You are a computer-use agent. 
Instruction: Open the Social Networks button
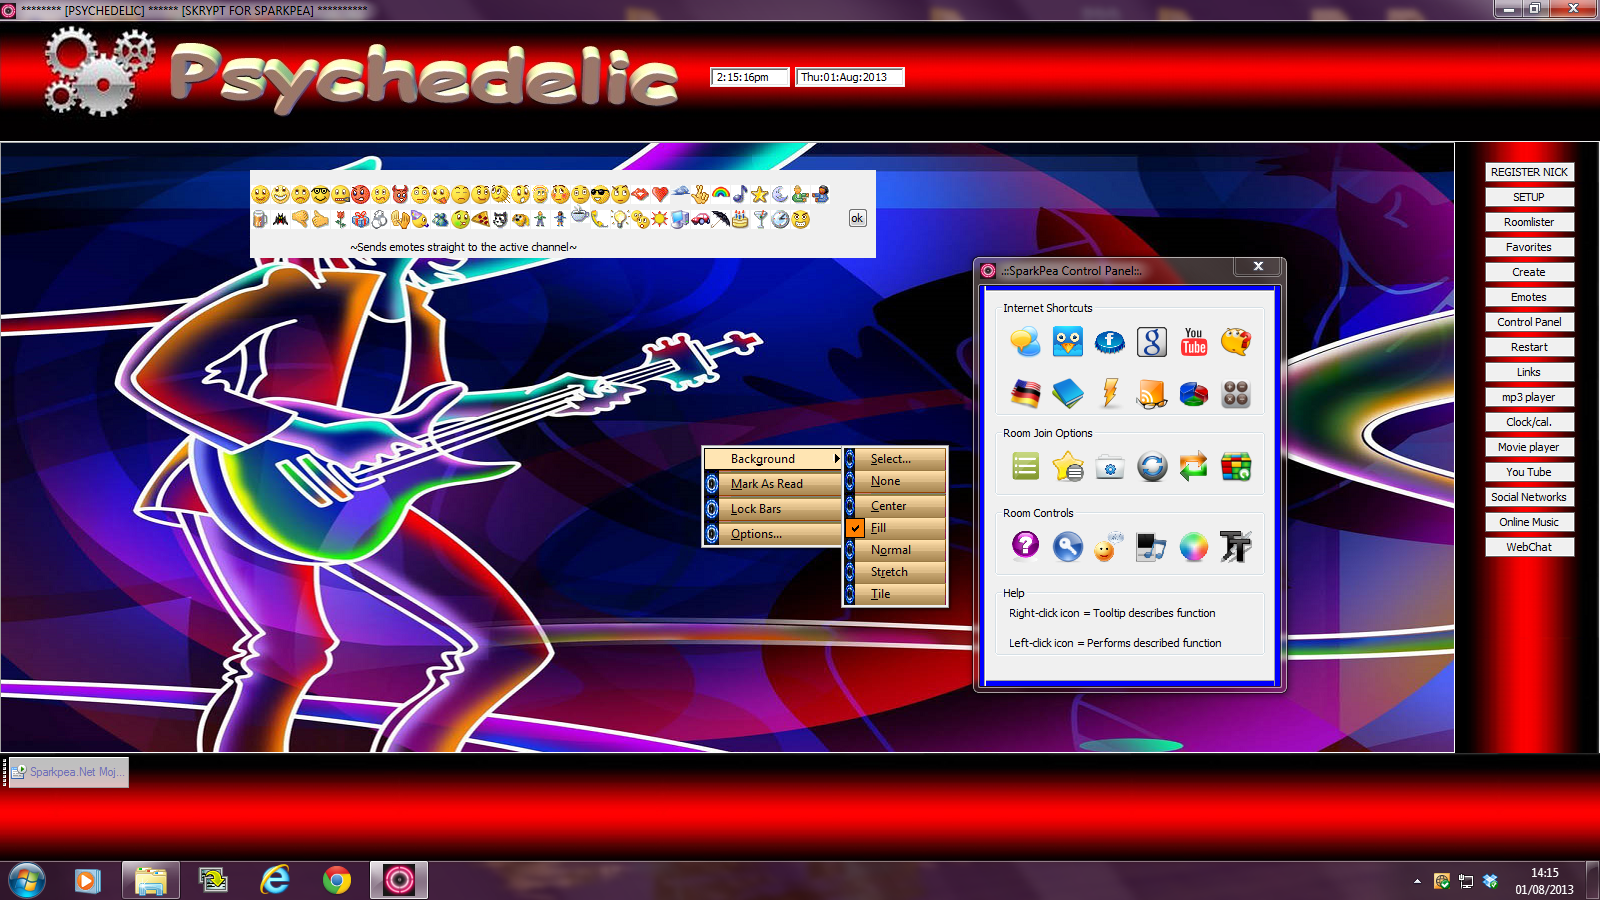(x=1529, y=497)
